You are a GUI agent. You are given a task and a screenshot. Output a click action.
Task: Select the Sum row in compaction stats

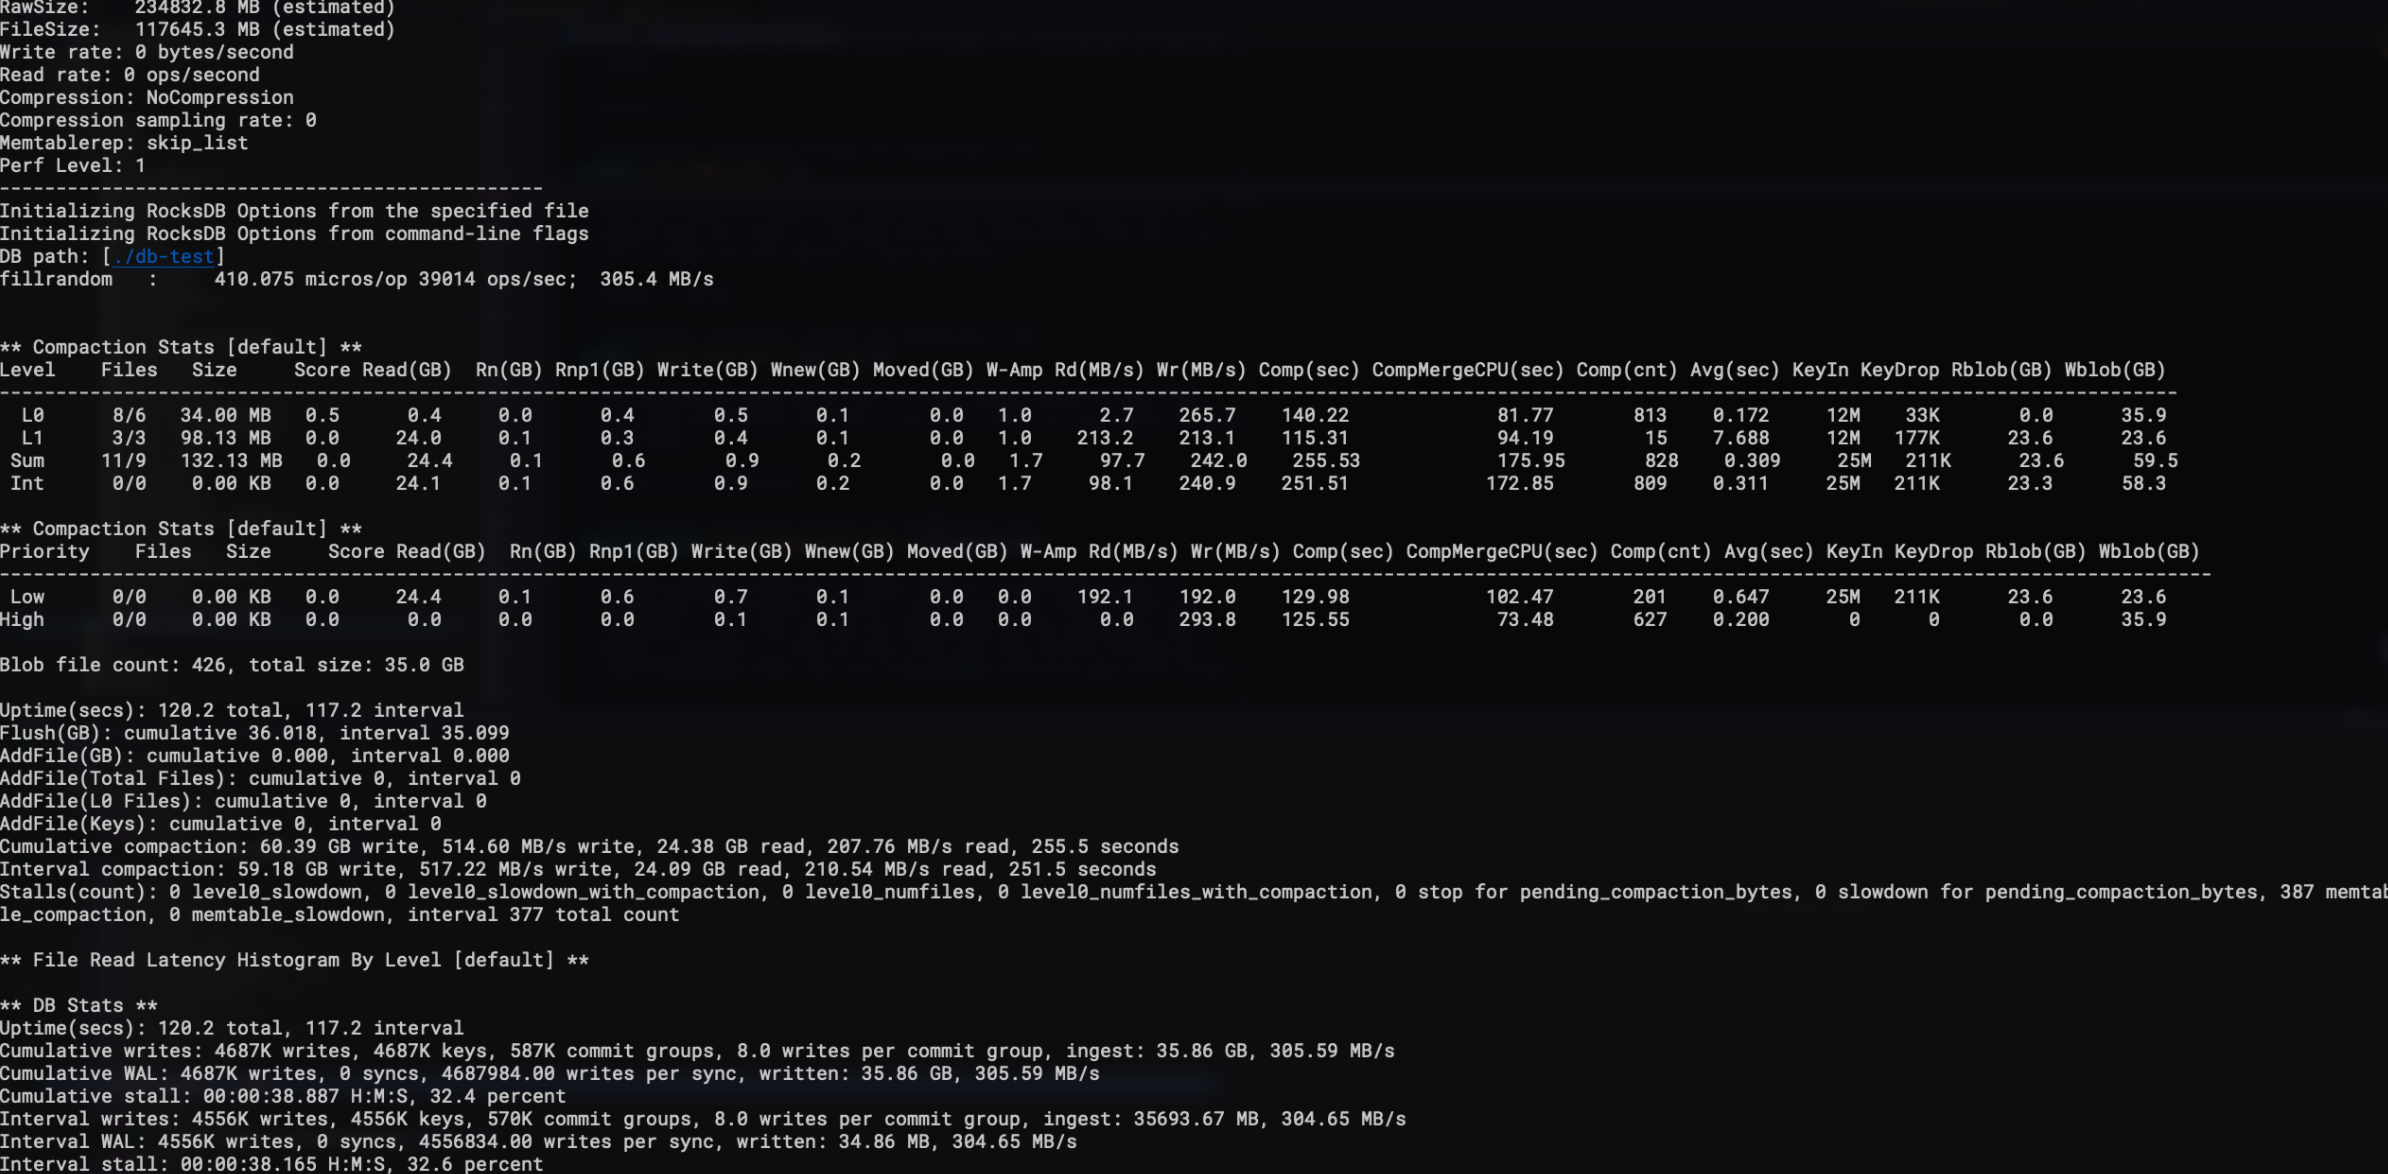600,460
